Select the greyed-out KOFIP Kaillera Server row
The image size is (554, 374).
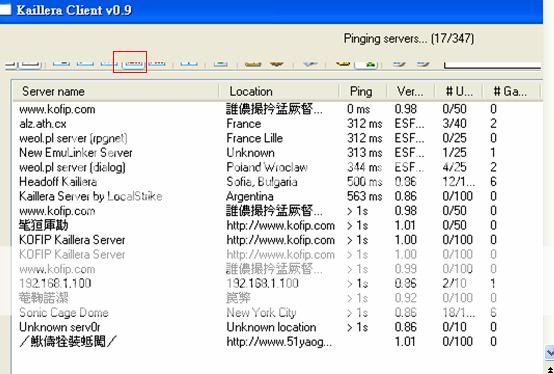(72, 255)
